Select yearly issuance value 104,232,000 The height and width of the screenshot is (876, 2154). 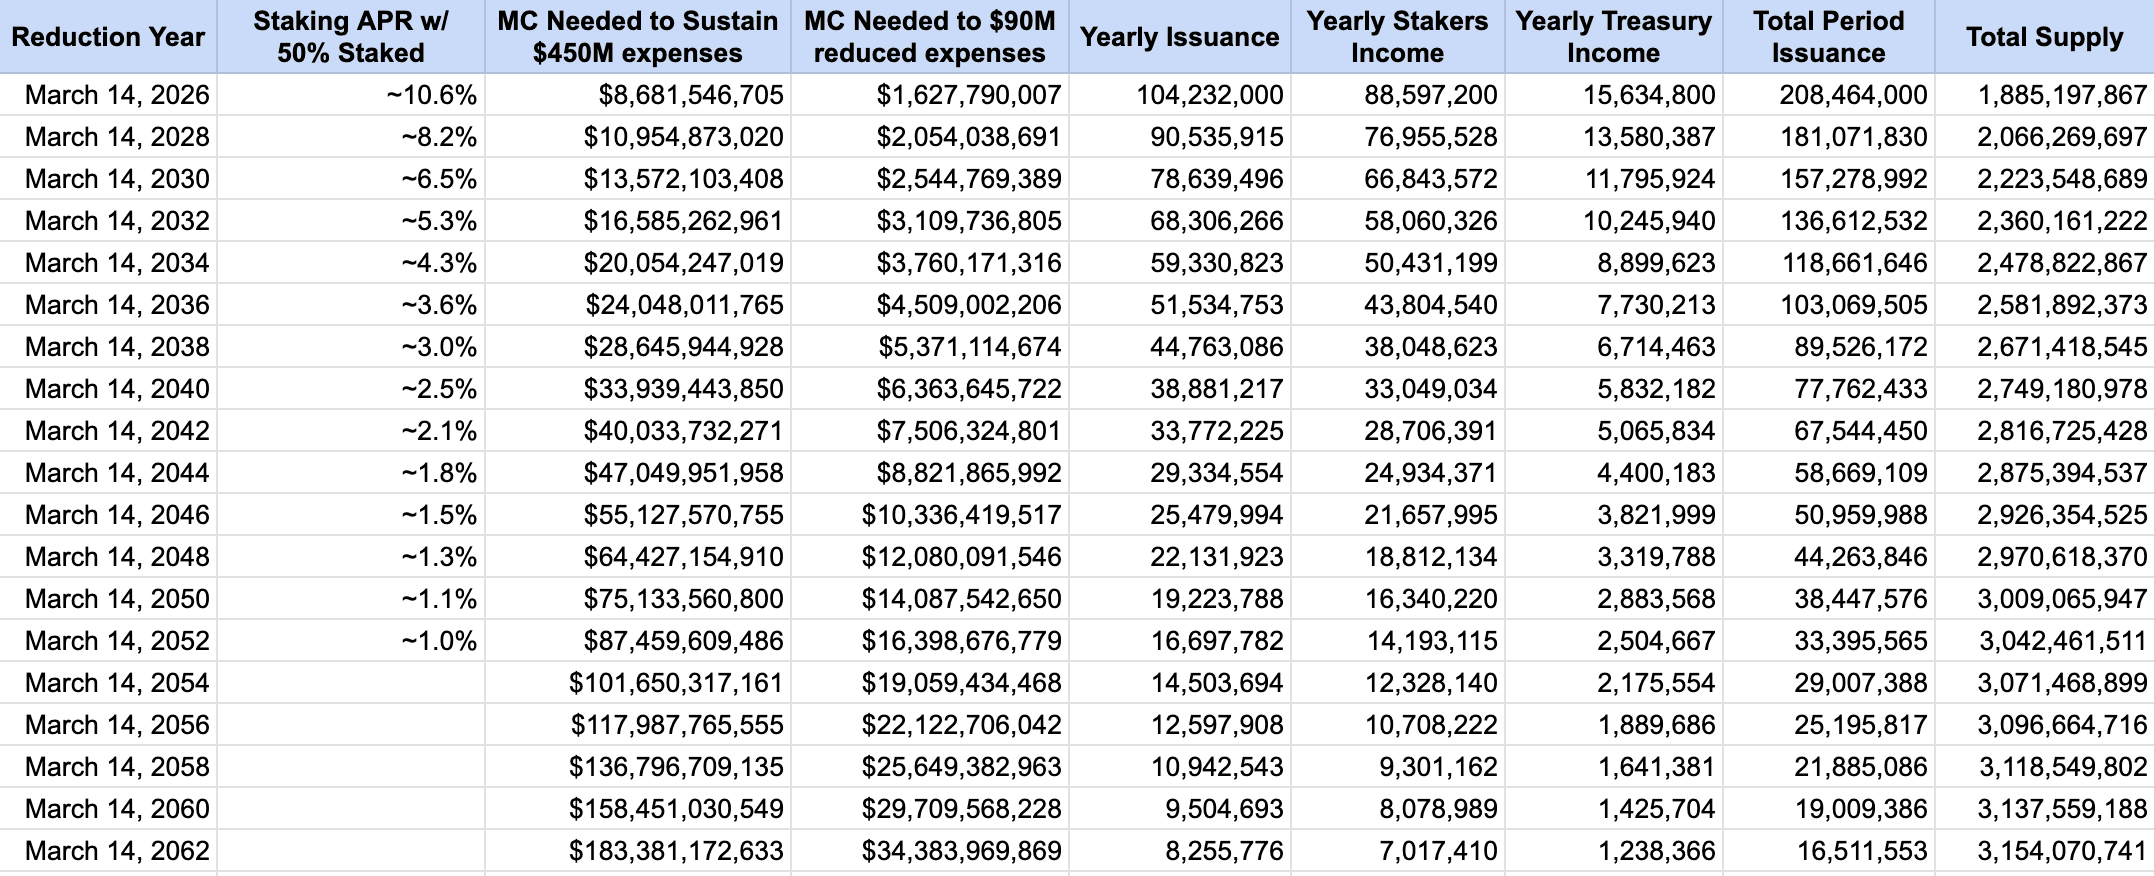pyautogui.click(x=1209, y=95)
